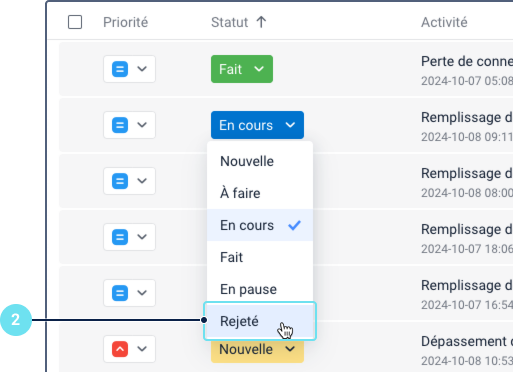The image size is (513, 372).
Task: Open priority chevron in the En cours row
Action: click(x=142, y=125)
